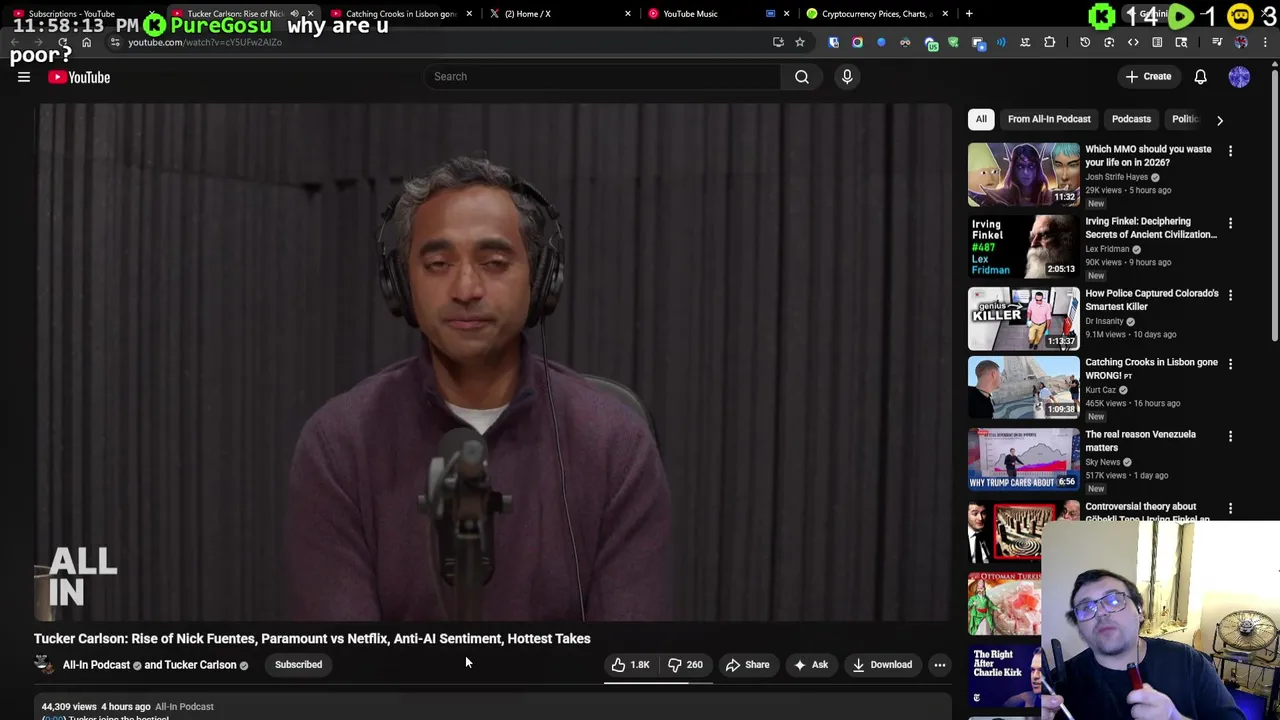Click the browser home button

[x=86, y=42]
